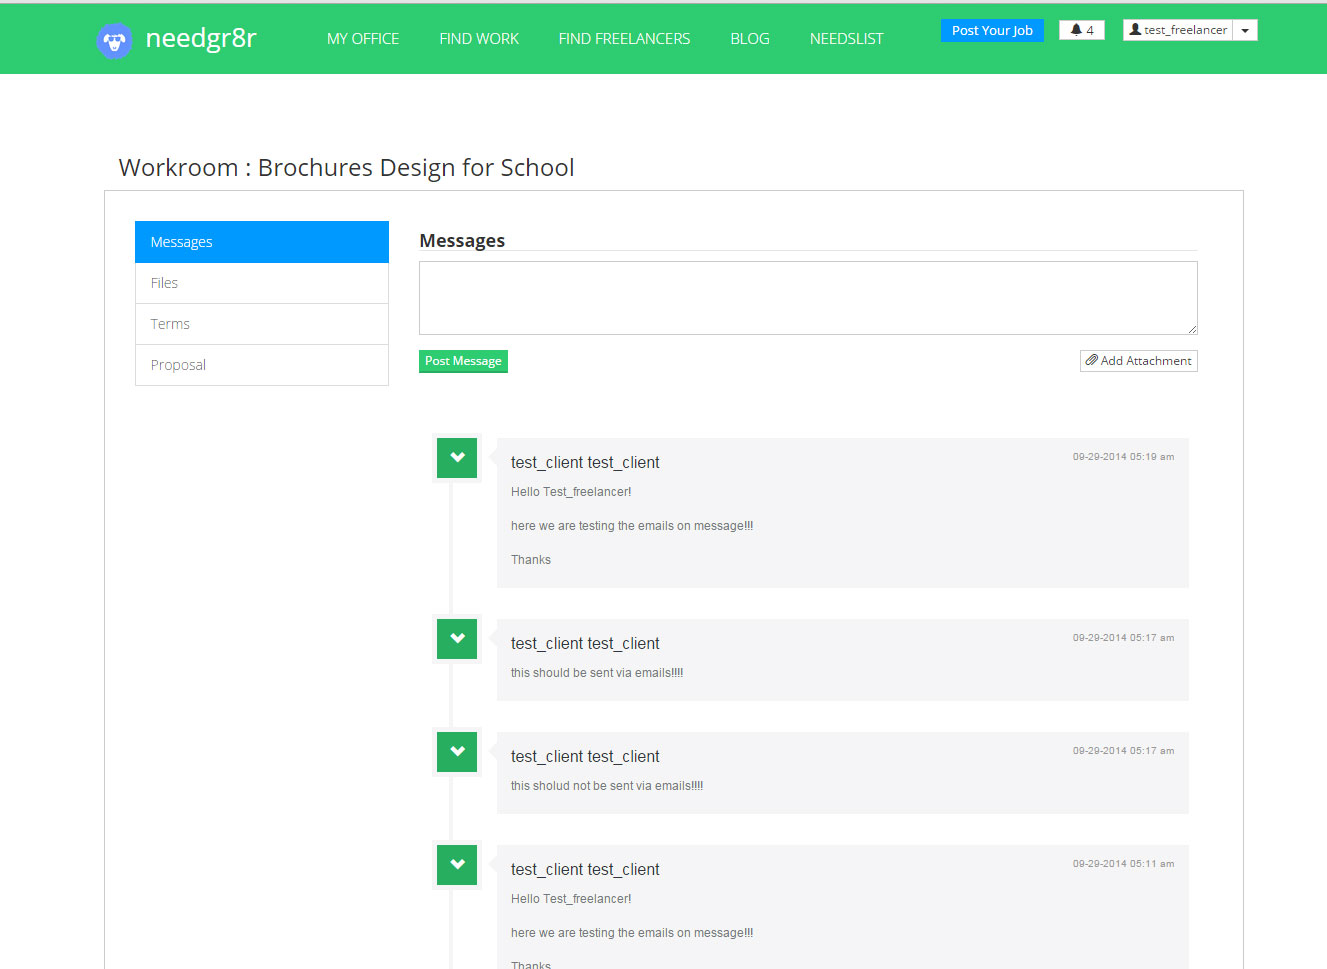Open the notifications bell showing 4

1081,30
